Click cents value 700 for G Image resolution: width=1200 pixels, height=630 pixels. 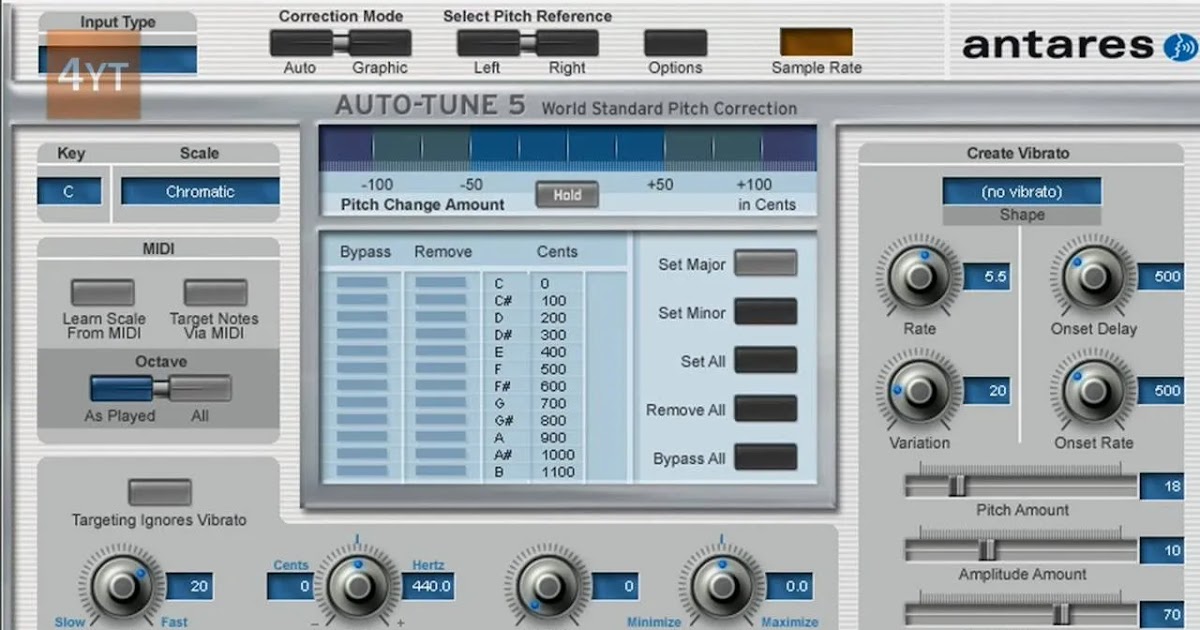(553, 403)
